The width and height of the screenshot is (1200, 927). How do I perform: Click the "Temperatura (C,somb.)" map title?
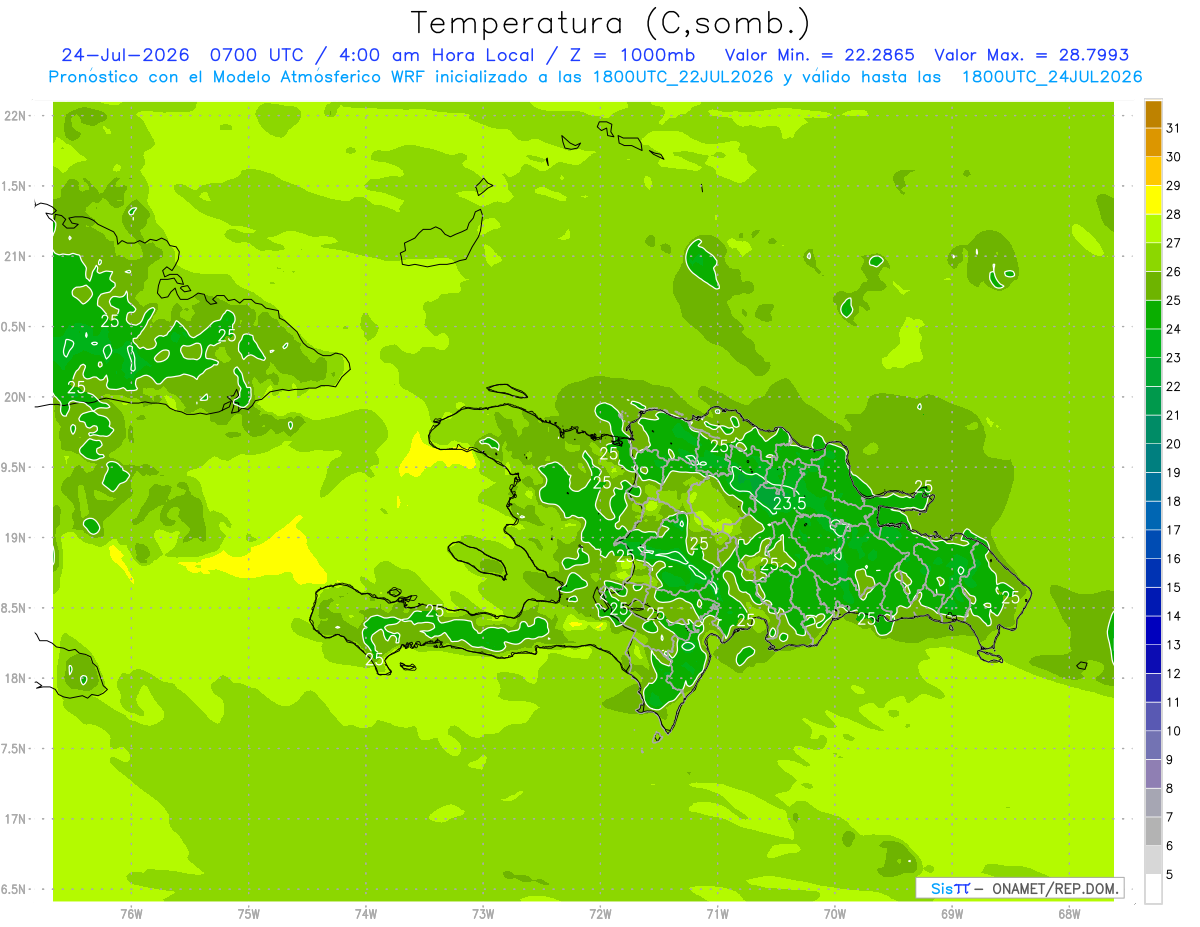pos(611,24)
